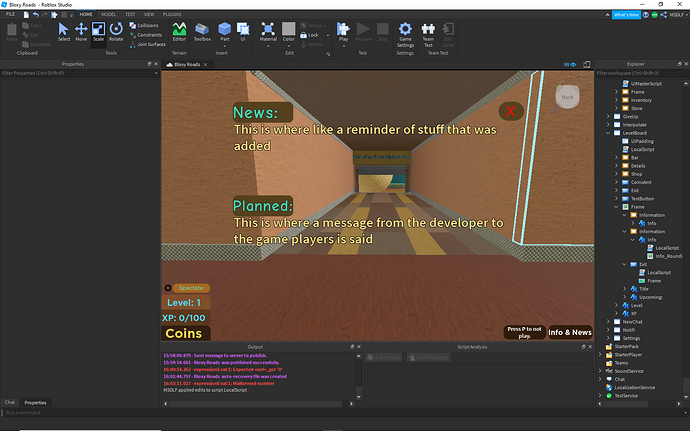This screenshot has height=431, width=690.
Task: Click the Spectate button in viewport
Action: click(191, 288)
